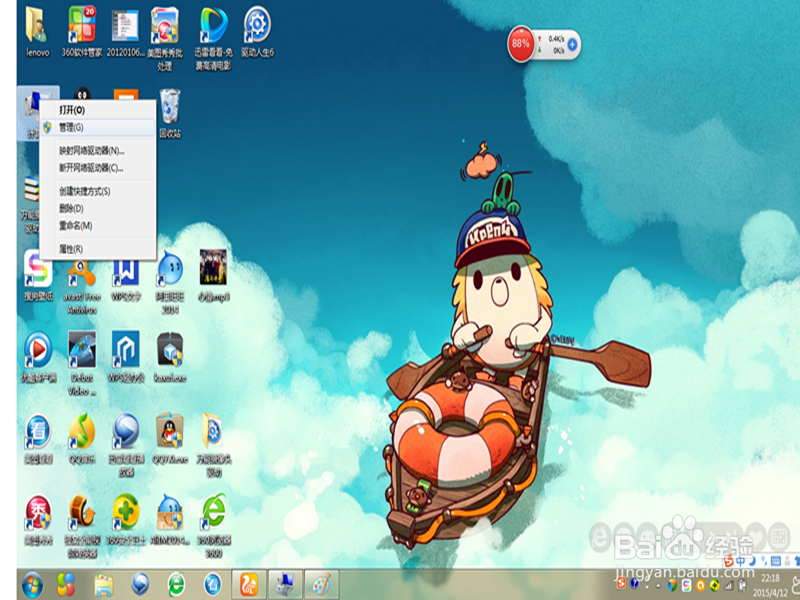Select the 阿里旺旺 2014 desktop icon
Screen dimensions: 800x600
[x=170, y=282]
